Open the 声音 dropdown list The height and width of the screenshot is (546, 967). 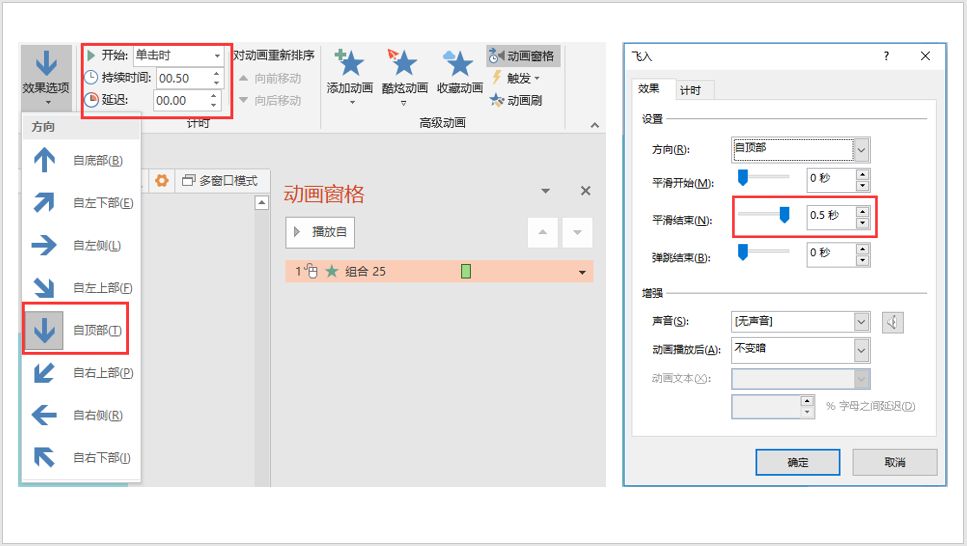861,321
